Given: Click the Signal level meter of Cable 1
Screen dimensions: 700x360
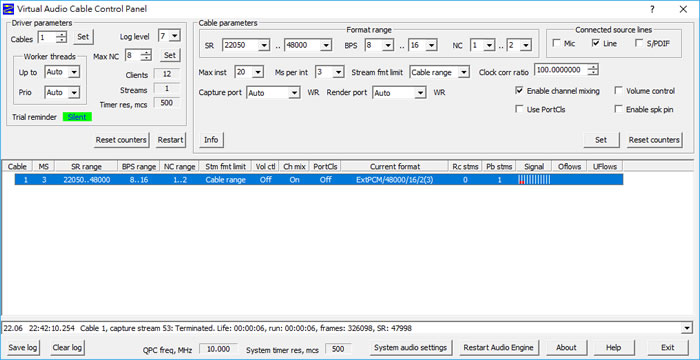Looking at the screenshot, I should click(x=534, y=180).
